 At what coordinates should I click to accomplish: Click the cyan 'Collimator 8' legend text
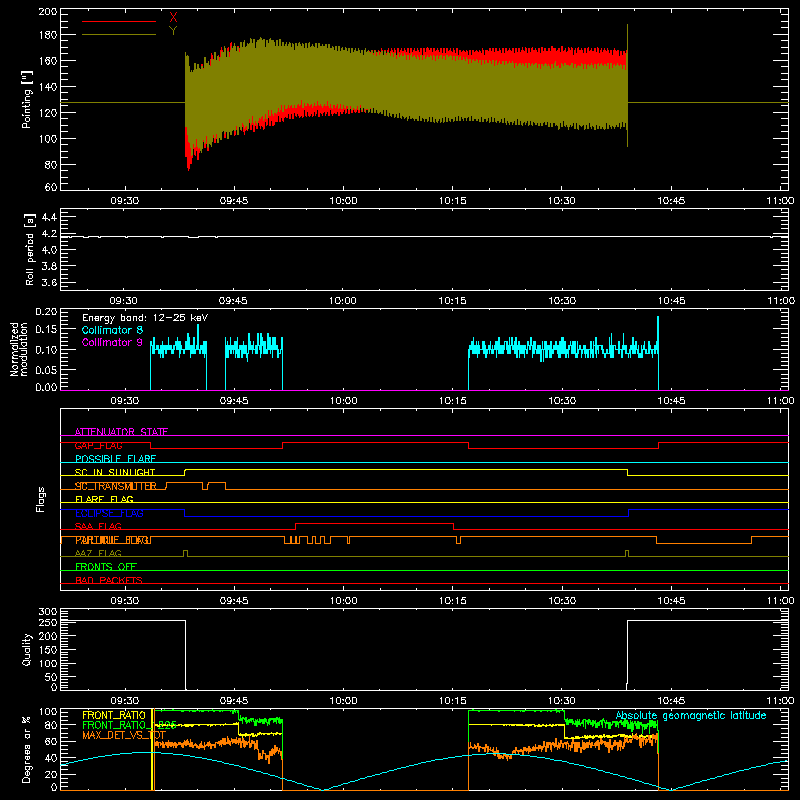(112, 330)
